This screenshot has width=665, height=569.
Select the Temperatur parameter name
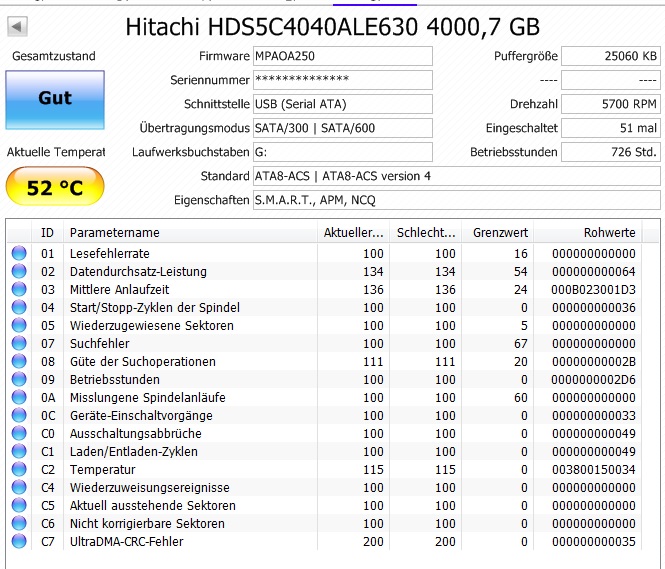click(103, 470)
